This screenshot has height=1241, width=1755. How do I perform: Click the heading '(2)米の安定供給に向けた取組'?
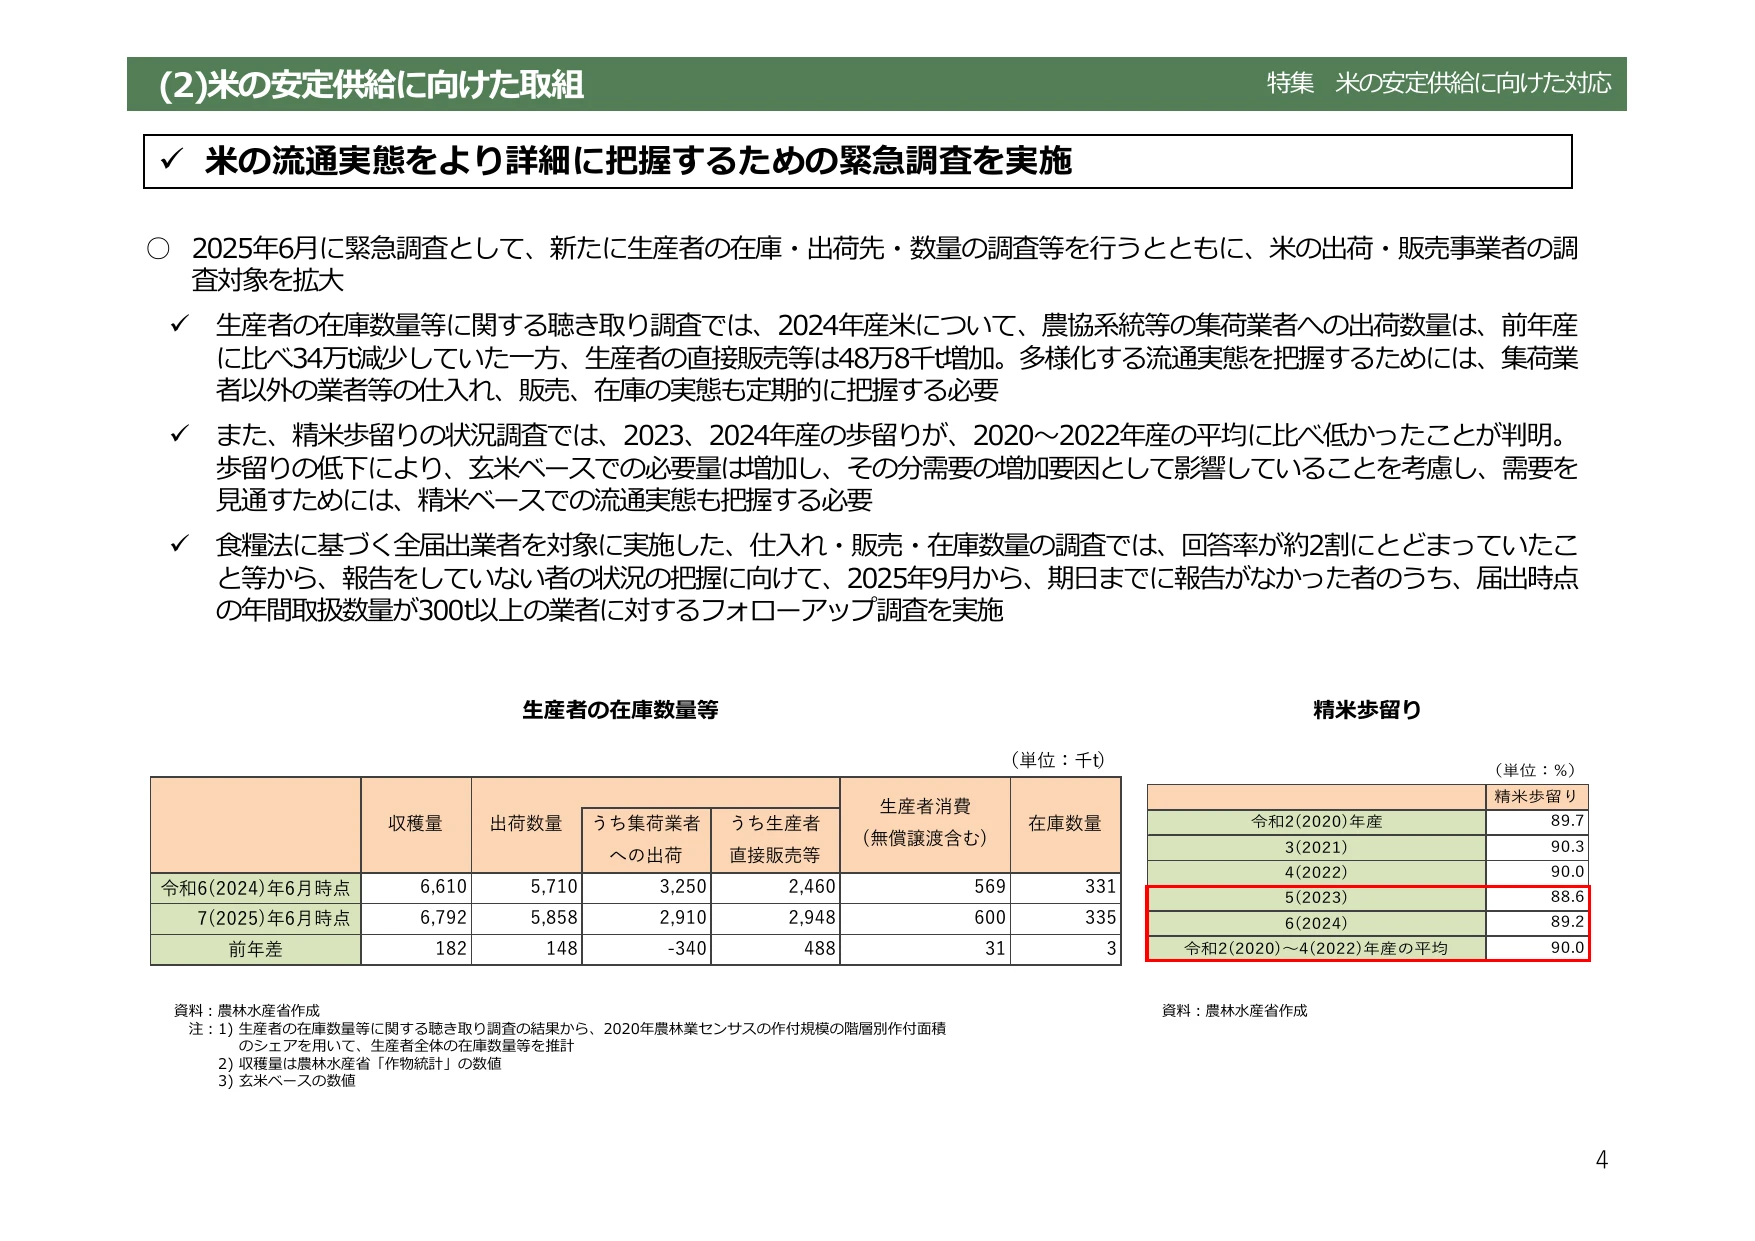tap(371, 85)
